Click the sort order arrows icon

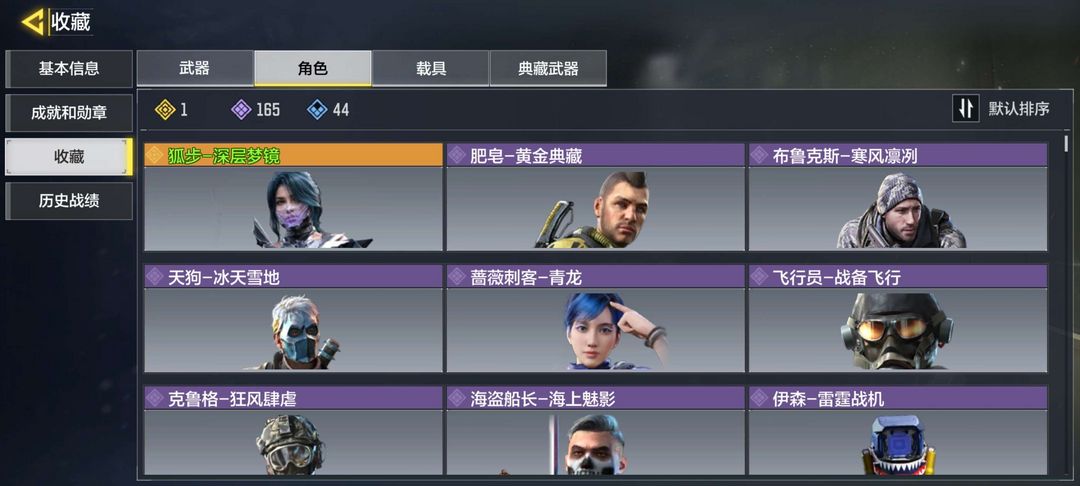(x=966, y=109)
